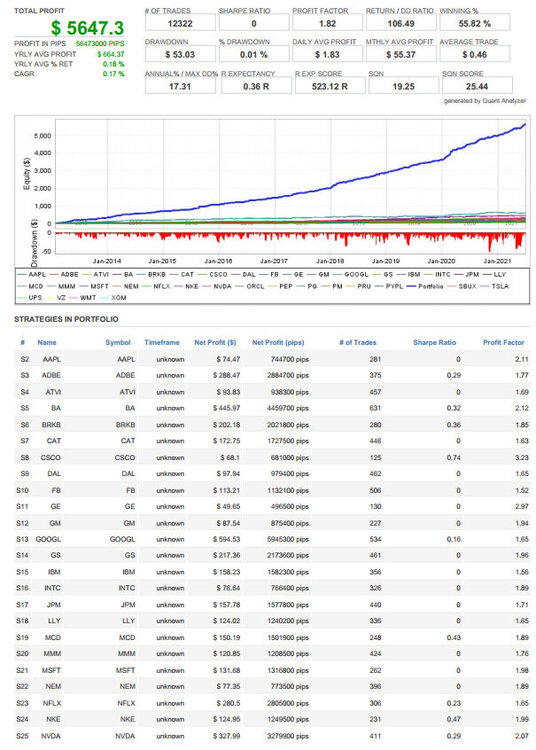
Task: Select the number of trades value 12322
Action: coord(180,23)
